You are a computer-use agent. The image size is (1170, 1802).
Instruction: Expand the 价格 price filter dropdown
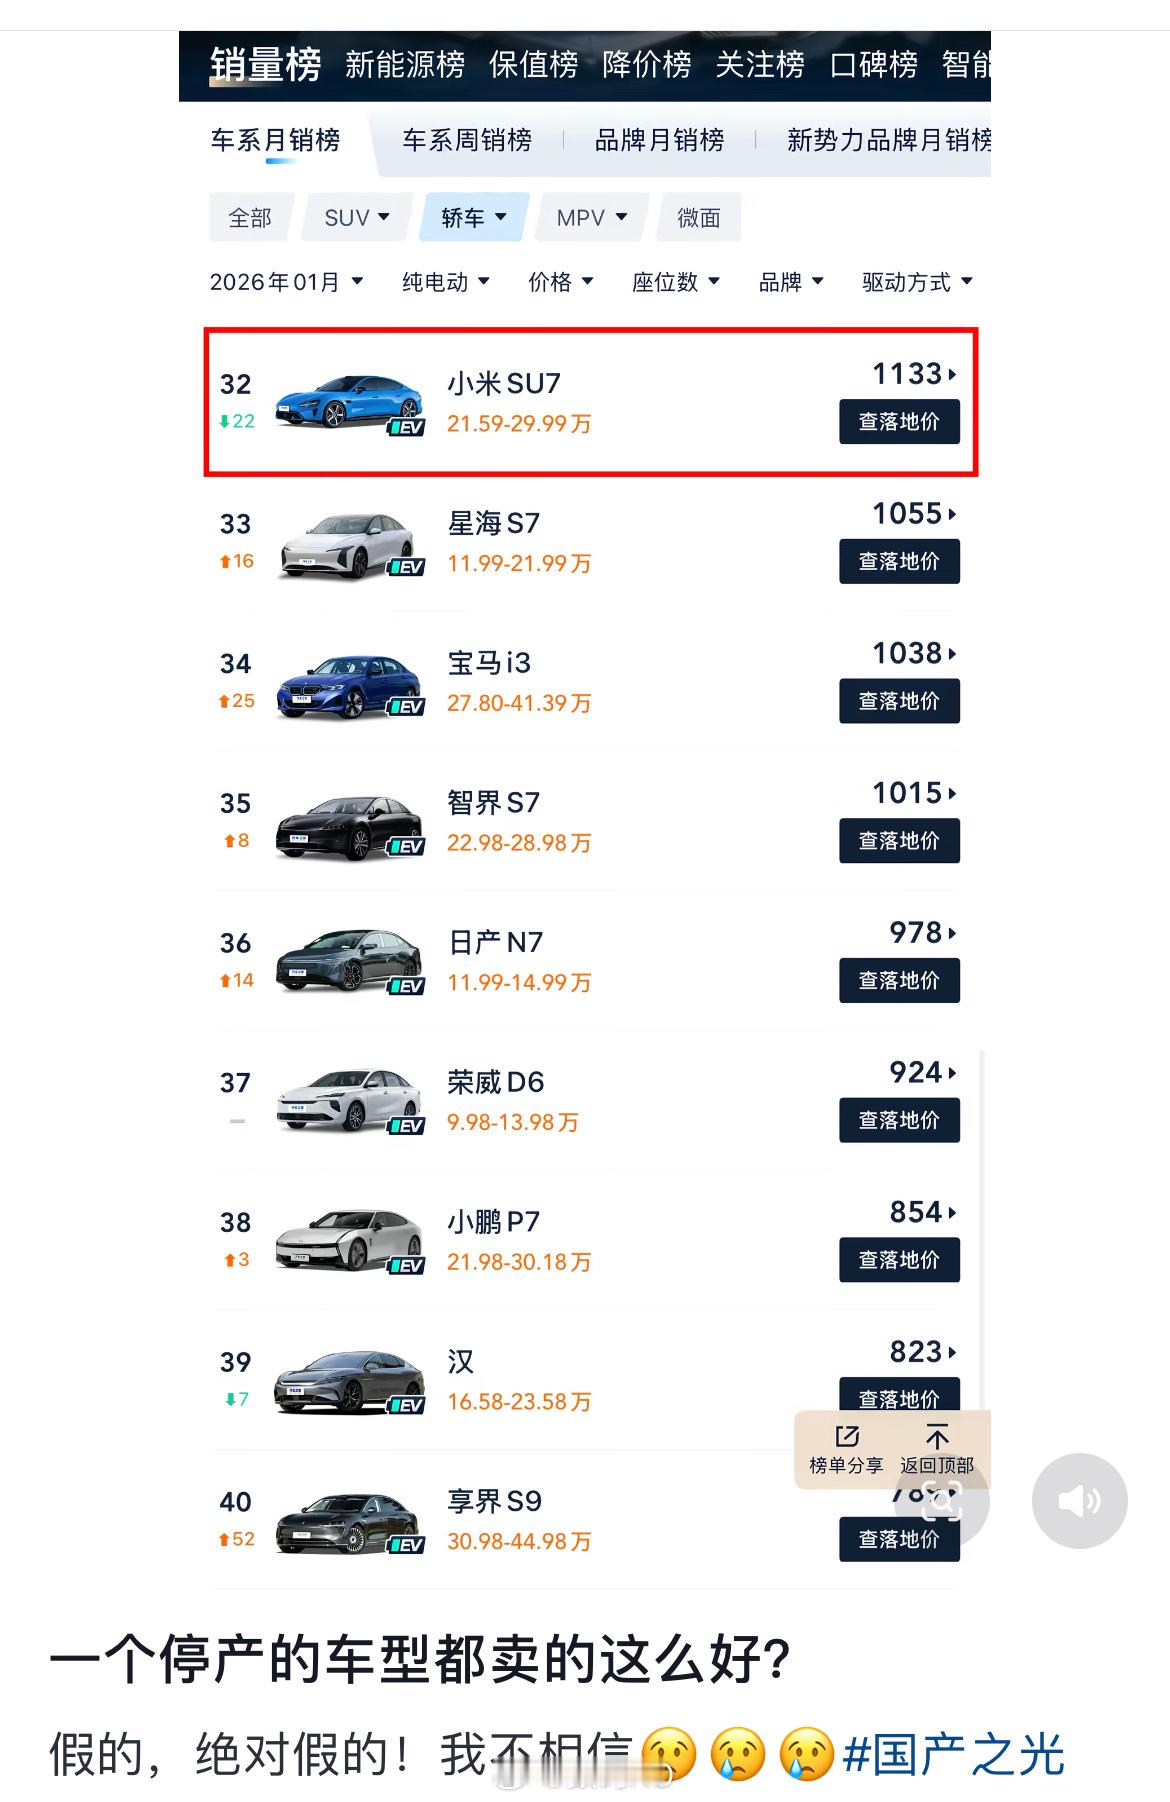tap(560, 281)
